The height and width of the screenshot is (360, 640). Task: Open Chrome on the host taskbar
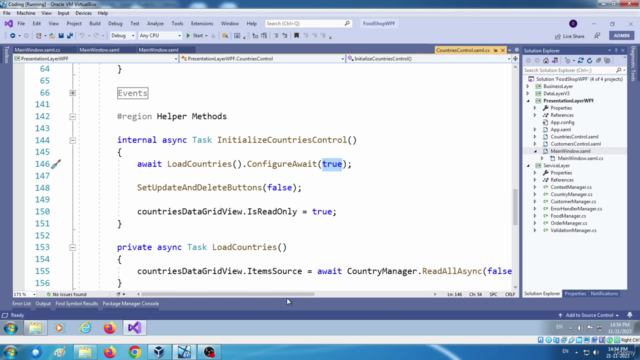click(135, 352)
